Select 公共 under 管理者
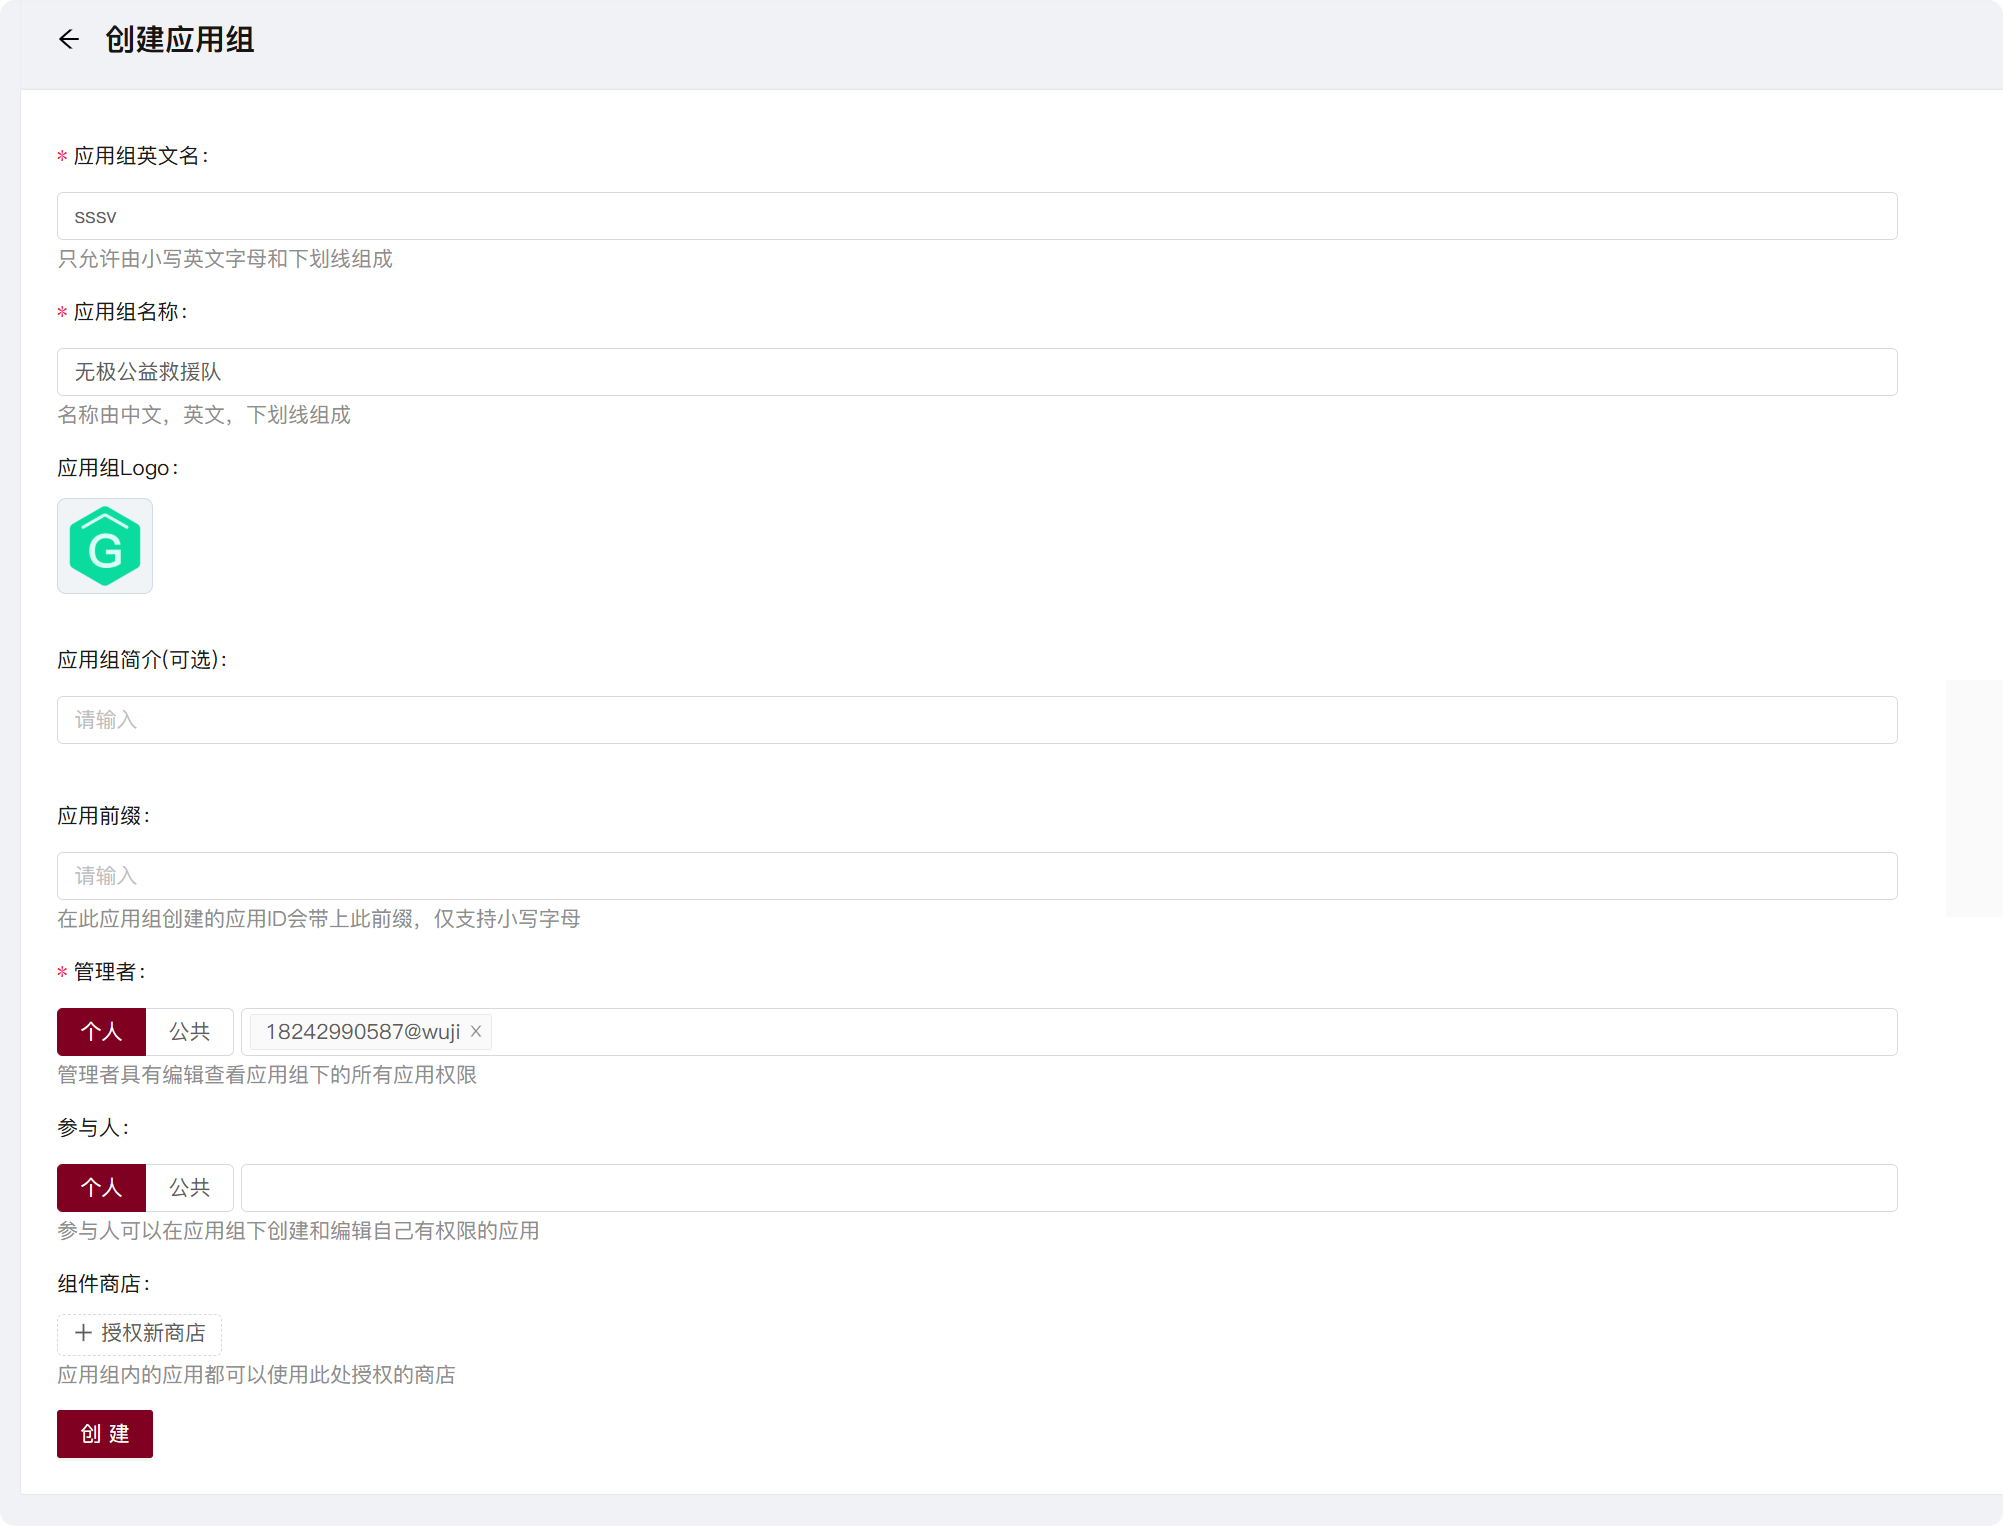The image size is (2003, 1526). (189, 1032)
